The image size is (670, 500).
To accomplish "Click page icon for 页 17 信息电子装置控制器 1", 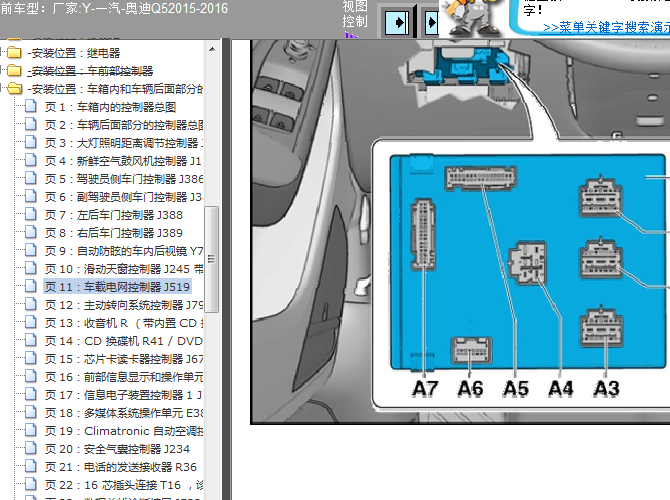I will (x=31, y=394).
